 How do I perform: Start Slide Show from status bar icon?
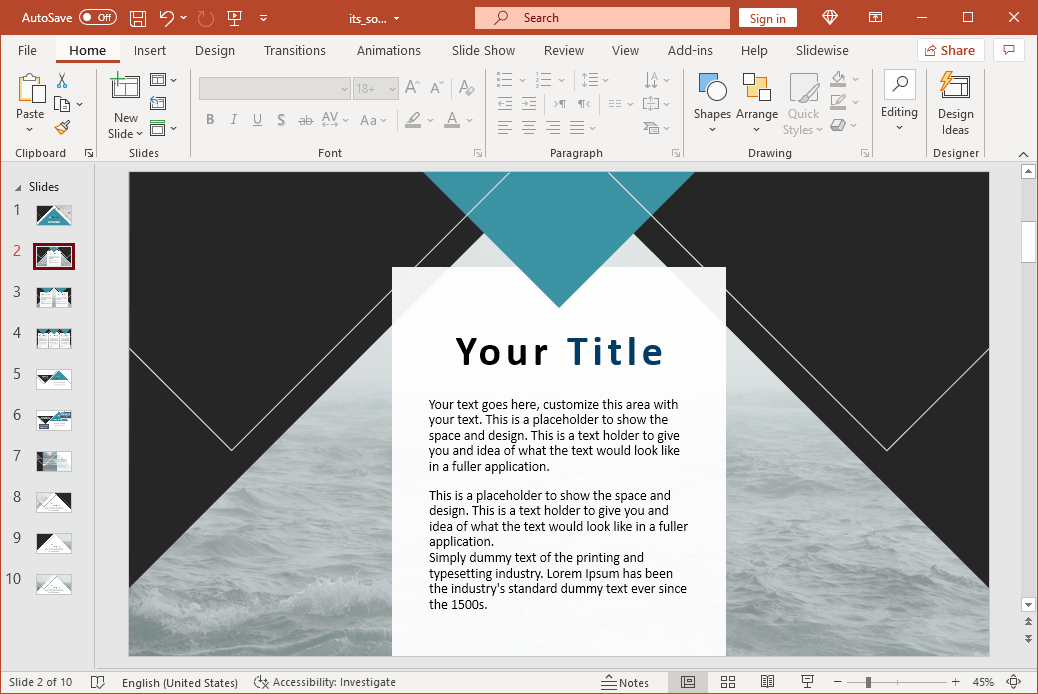click(807, 682)
